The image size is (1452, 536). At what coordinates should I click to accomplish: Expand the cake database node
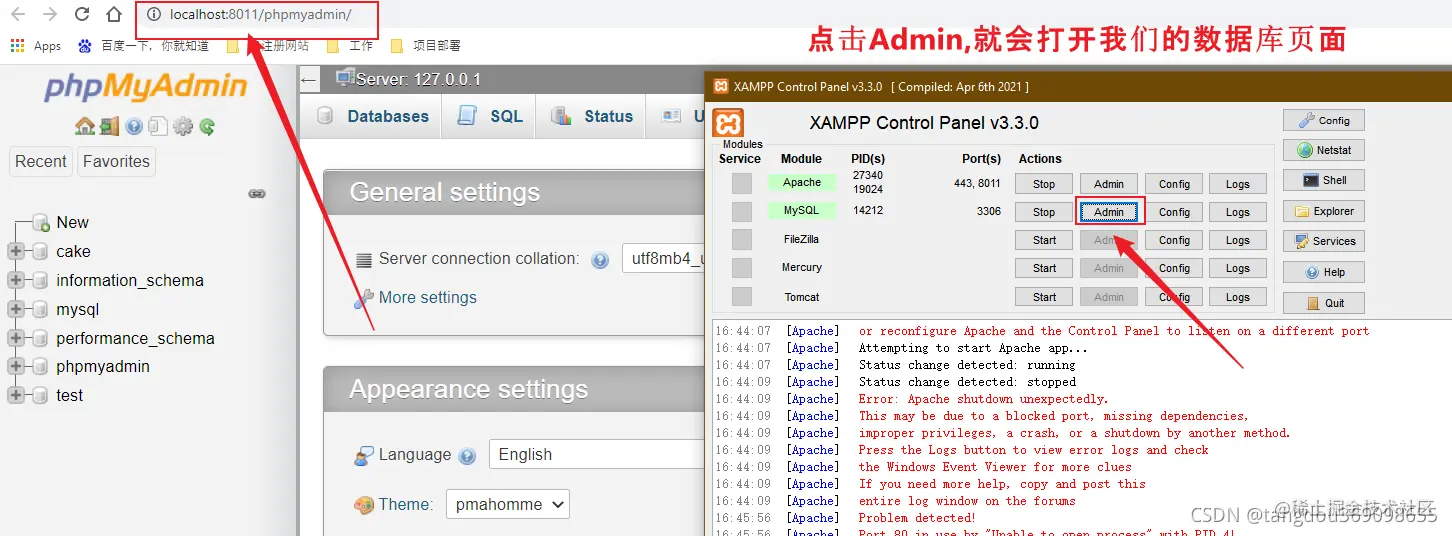[15, 251]
